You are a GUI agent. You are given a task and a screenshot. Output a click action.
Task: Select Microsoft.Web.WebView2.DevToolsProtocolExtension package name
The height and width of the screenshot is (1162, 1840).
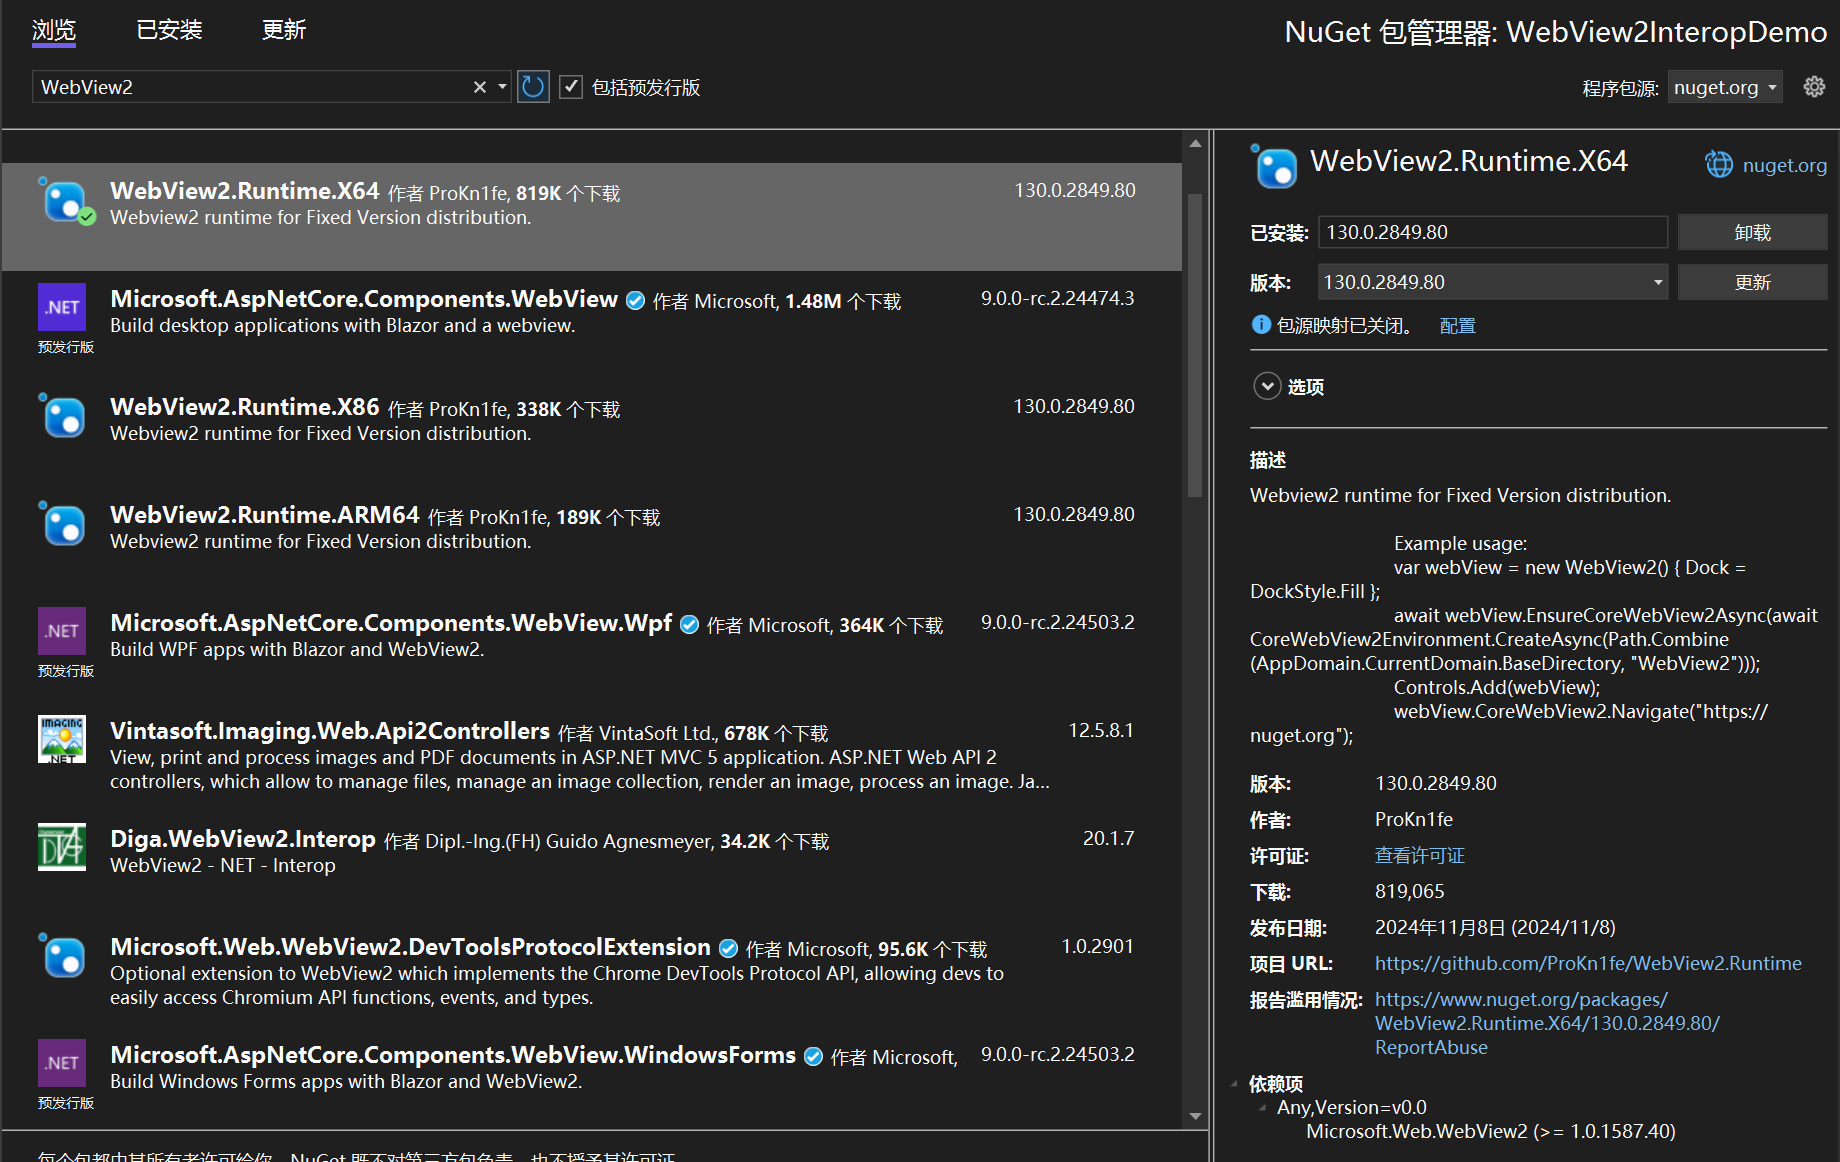tap(410, 947)
